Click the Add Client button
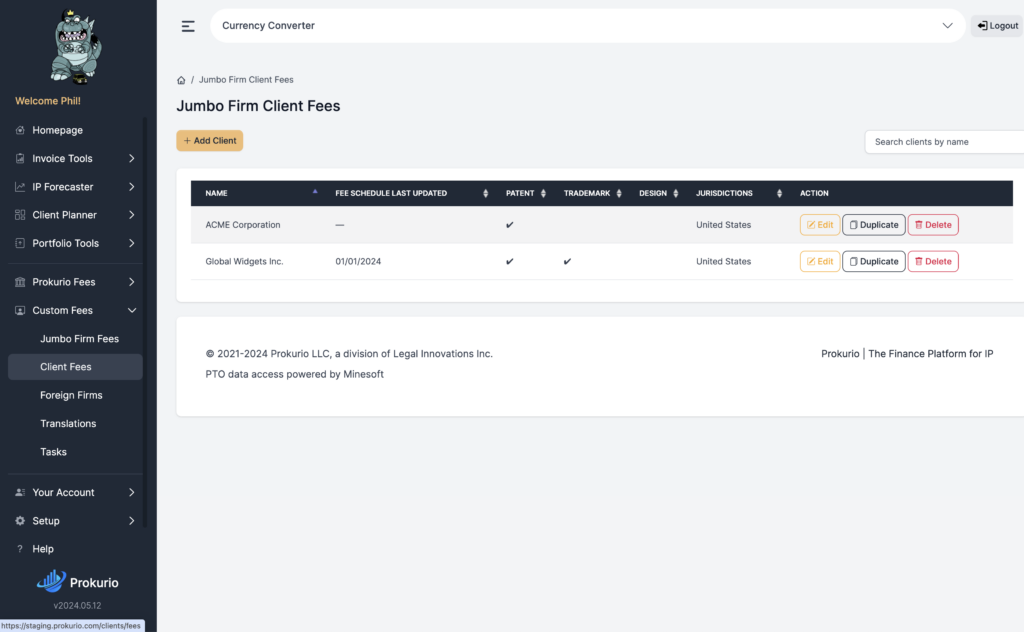Screen dimensions: 1024x632 coord(210,141)
